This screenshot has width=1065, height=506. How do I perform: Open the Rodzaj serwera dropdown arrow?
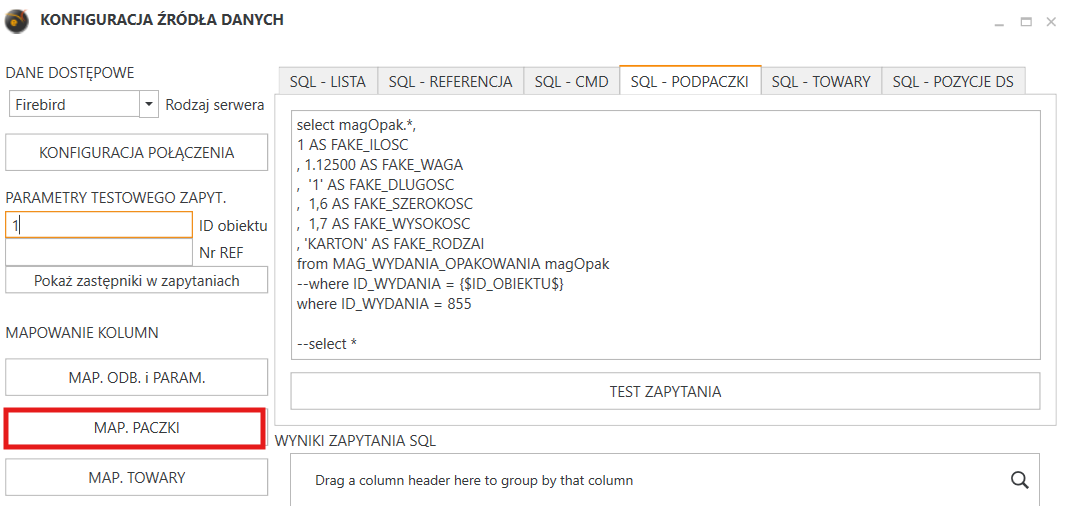point(149,105)
